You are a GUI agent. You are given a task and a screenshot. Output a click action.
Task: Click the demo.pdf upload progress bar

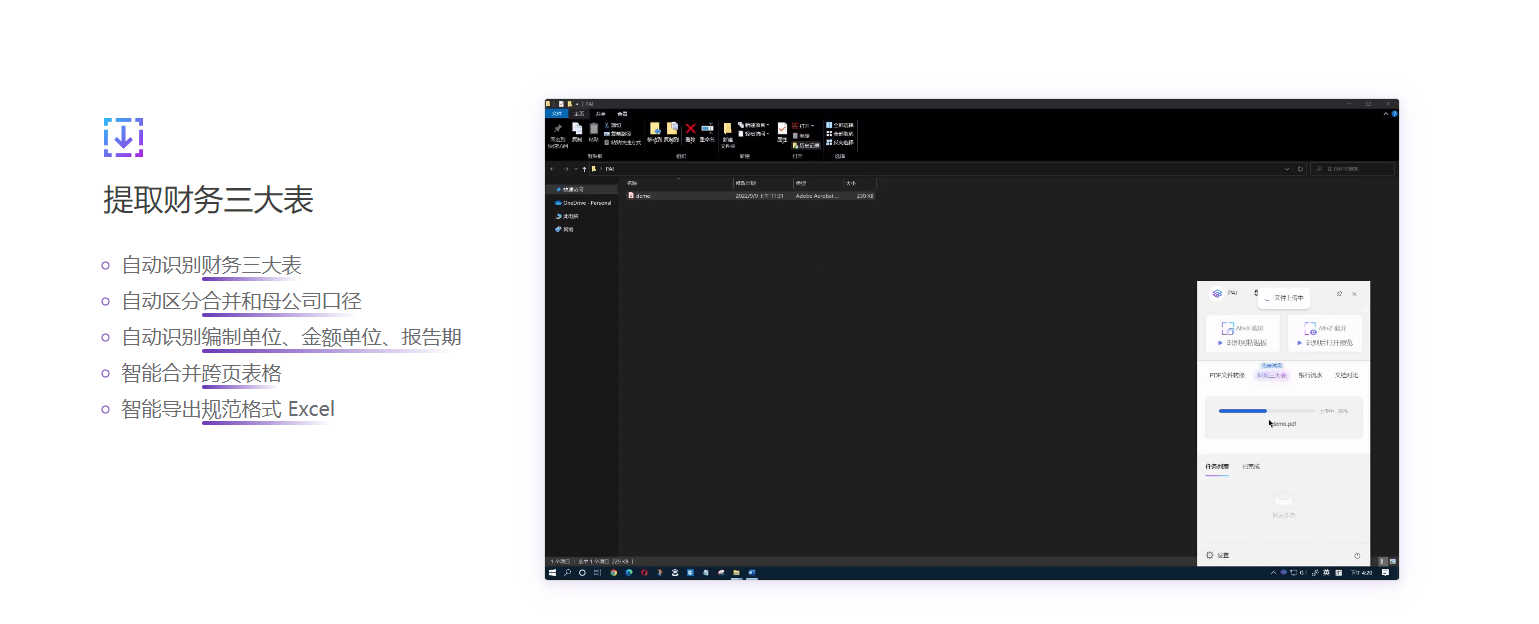point(1267,410)
